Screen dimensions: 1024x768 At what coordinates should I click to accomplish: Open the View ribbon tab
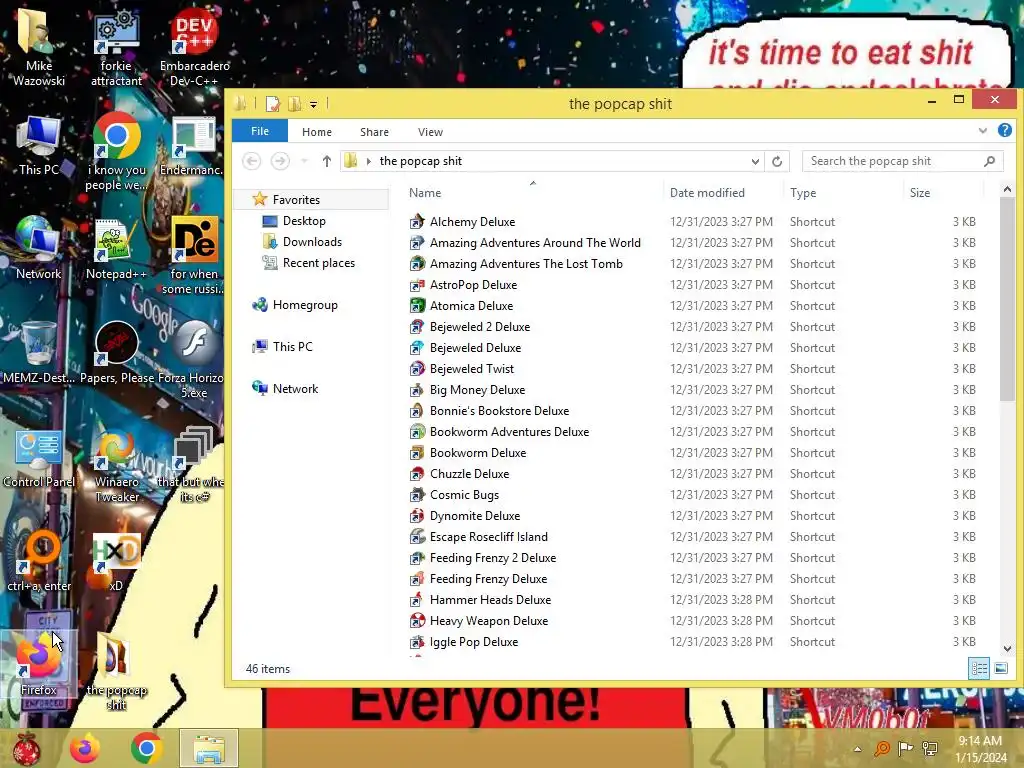(430, 132)
